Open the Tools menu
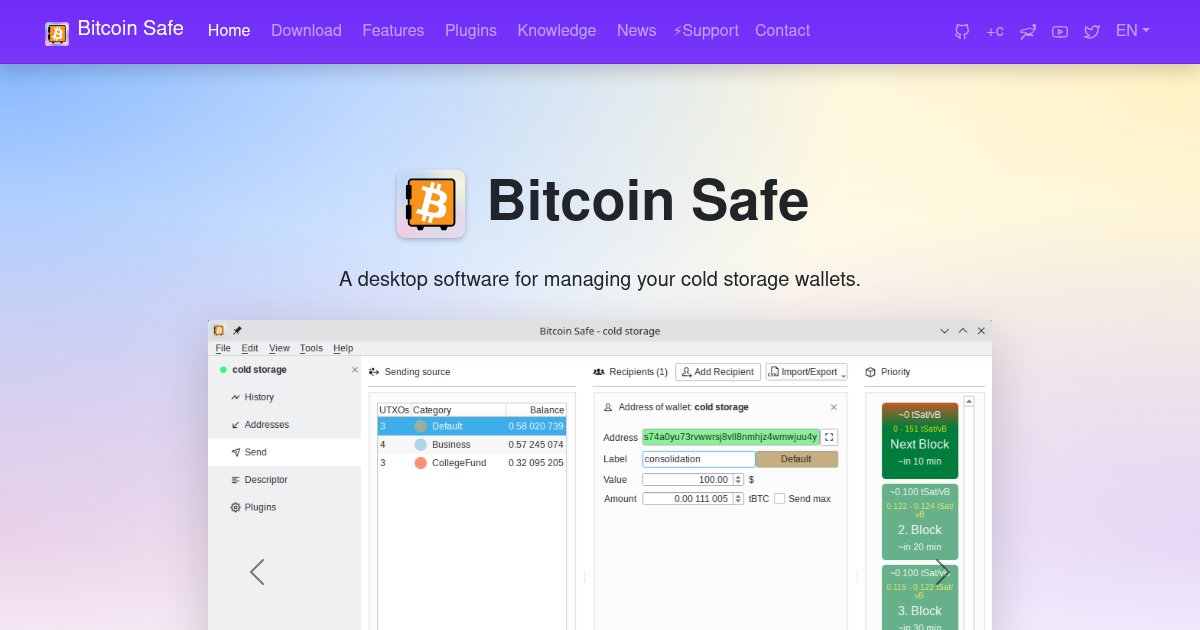 (310, 348)
